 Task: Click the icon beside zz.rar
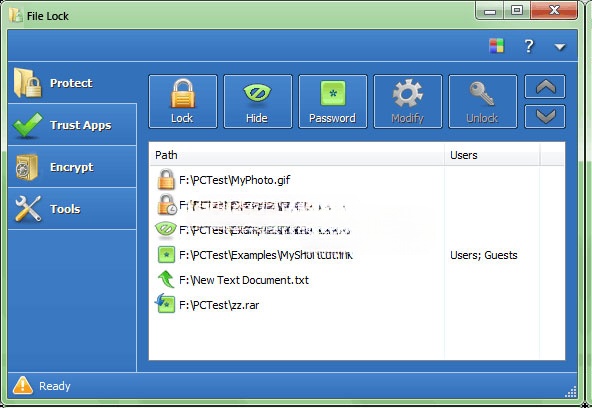coord(165,303)
